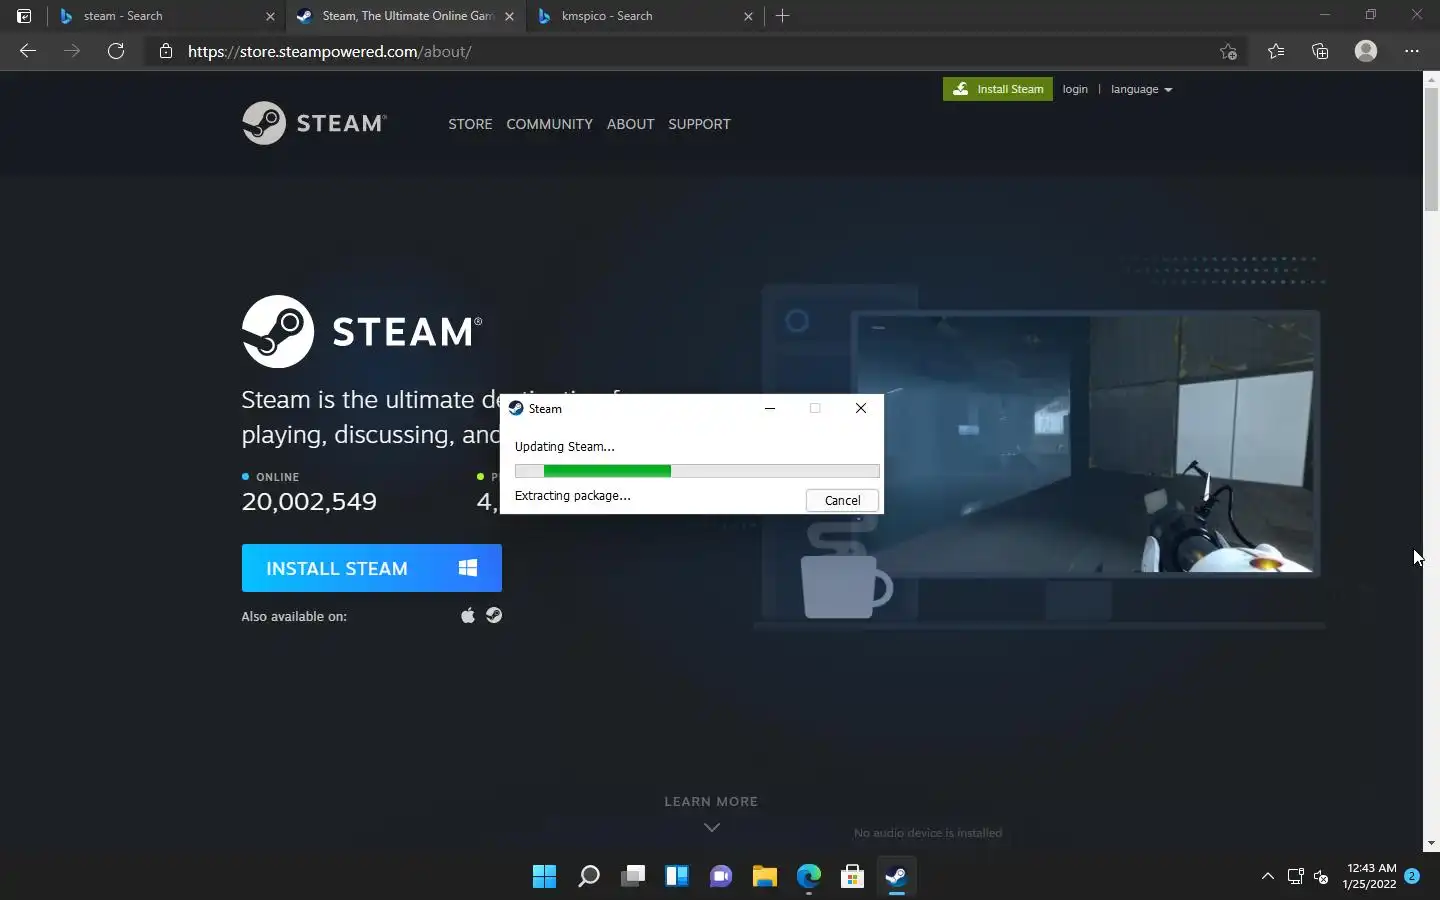1440x900 pixels.
Task: Click the Updating Steam progress bar
Action: point(697,471)
